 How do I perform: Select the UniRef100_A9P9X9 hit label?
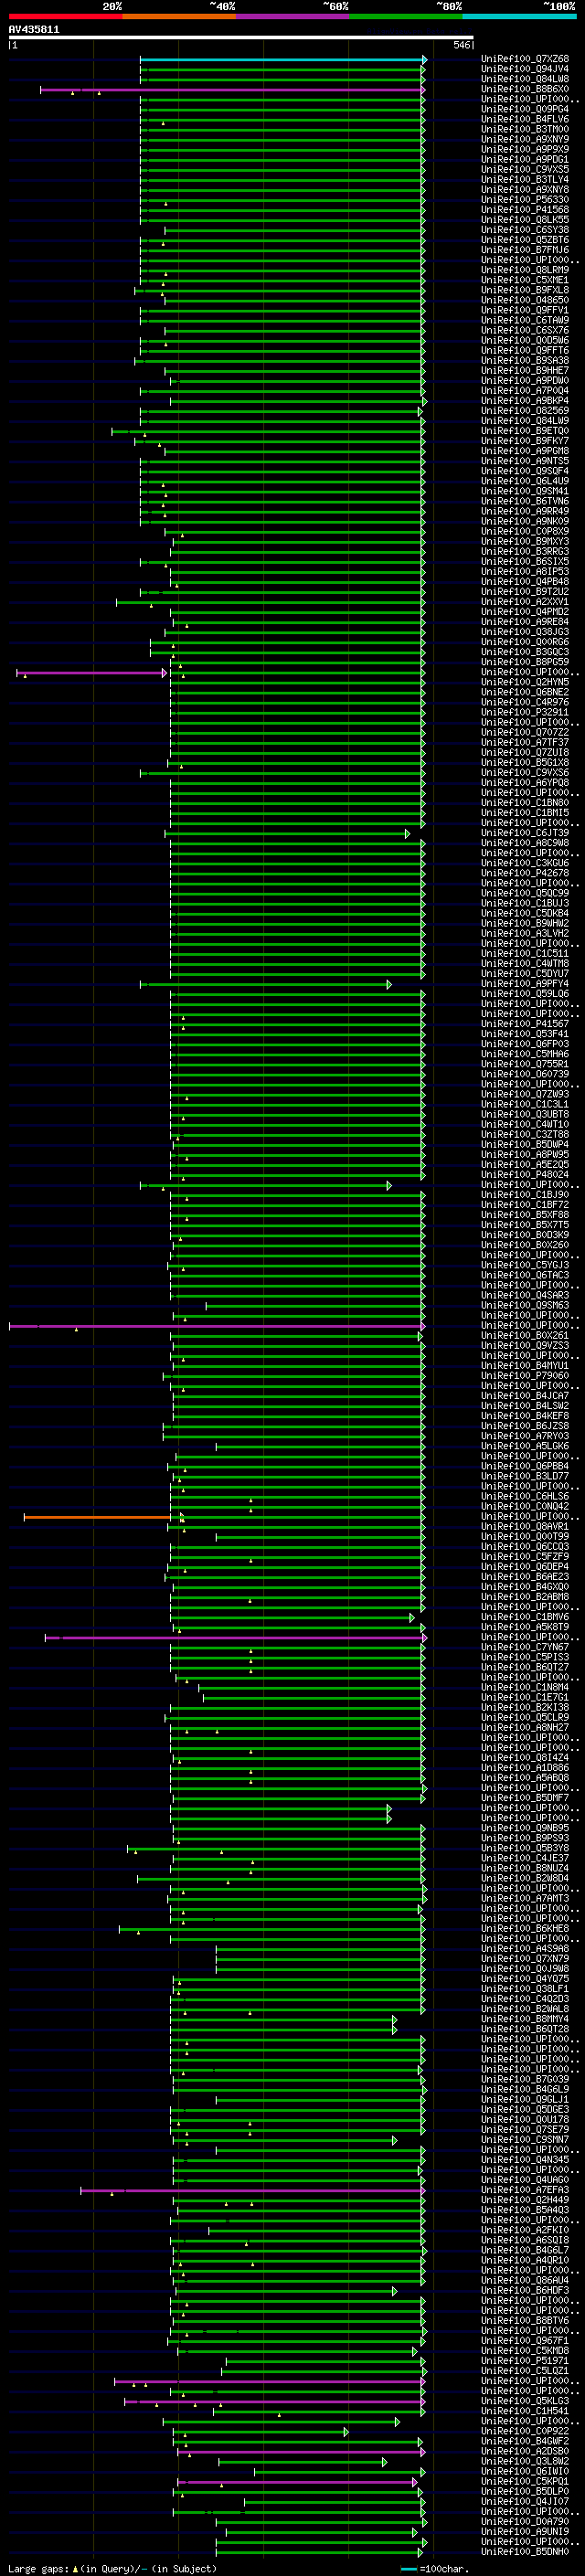coord(525,149)
